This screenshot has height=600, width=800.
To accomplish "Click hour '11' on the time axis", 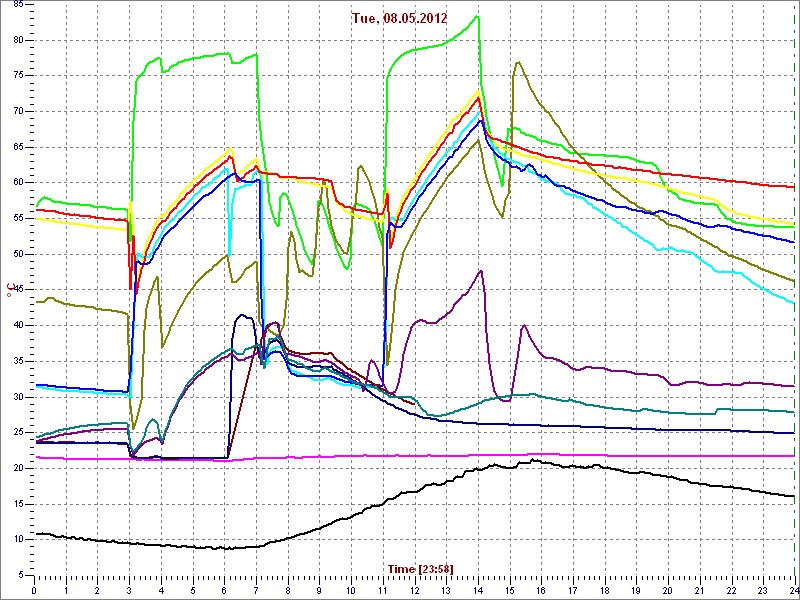I will coord(383,590).
